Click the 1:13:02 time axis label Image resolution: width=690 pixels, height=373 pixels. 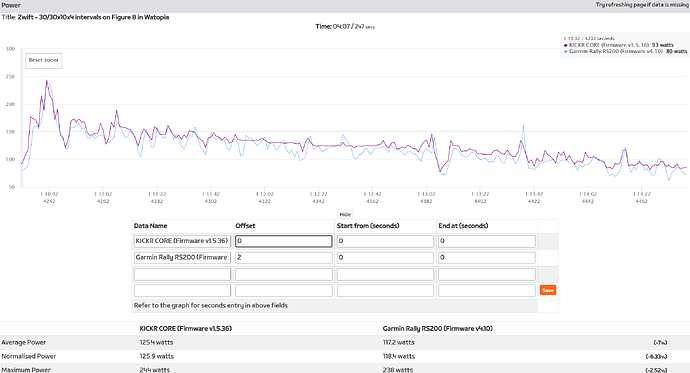[426, 194]
